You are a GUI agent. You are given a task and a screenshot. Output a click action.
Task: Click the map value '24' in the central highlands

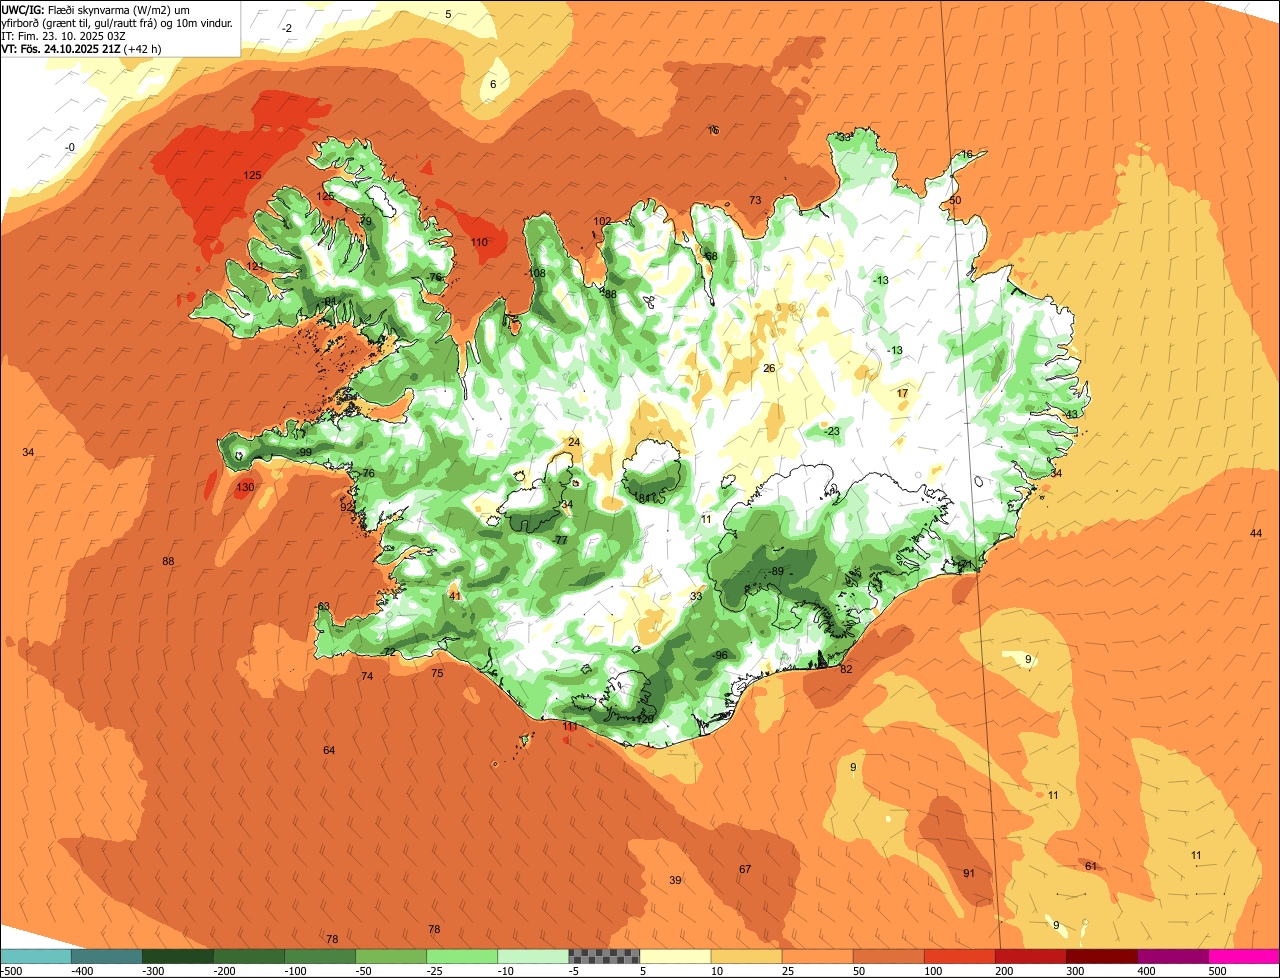[x=574, y=442]
